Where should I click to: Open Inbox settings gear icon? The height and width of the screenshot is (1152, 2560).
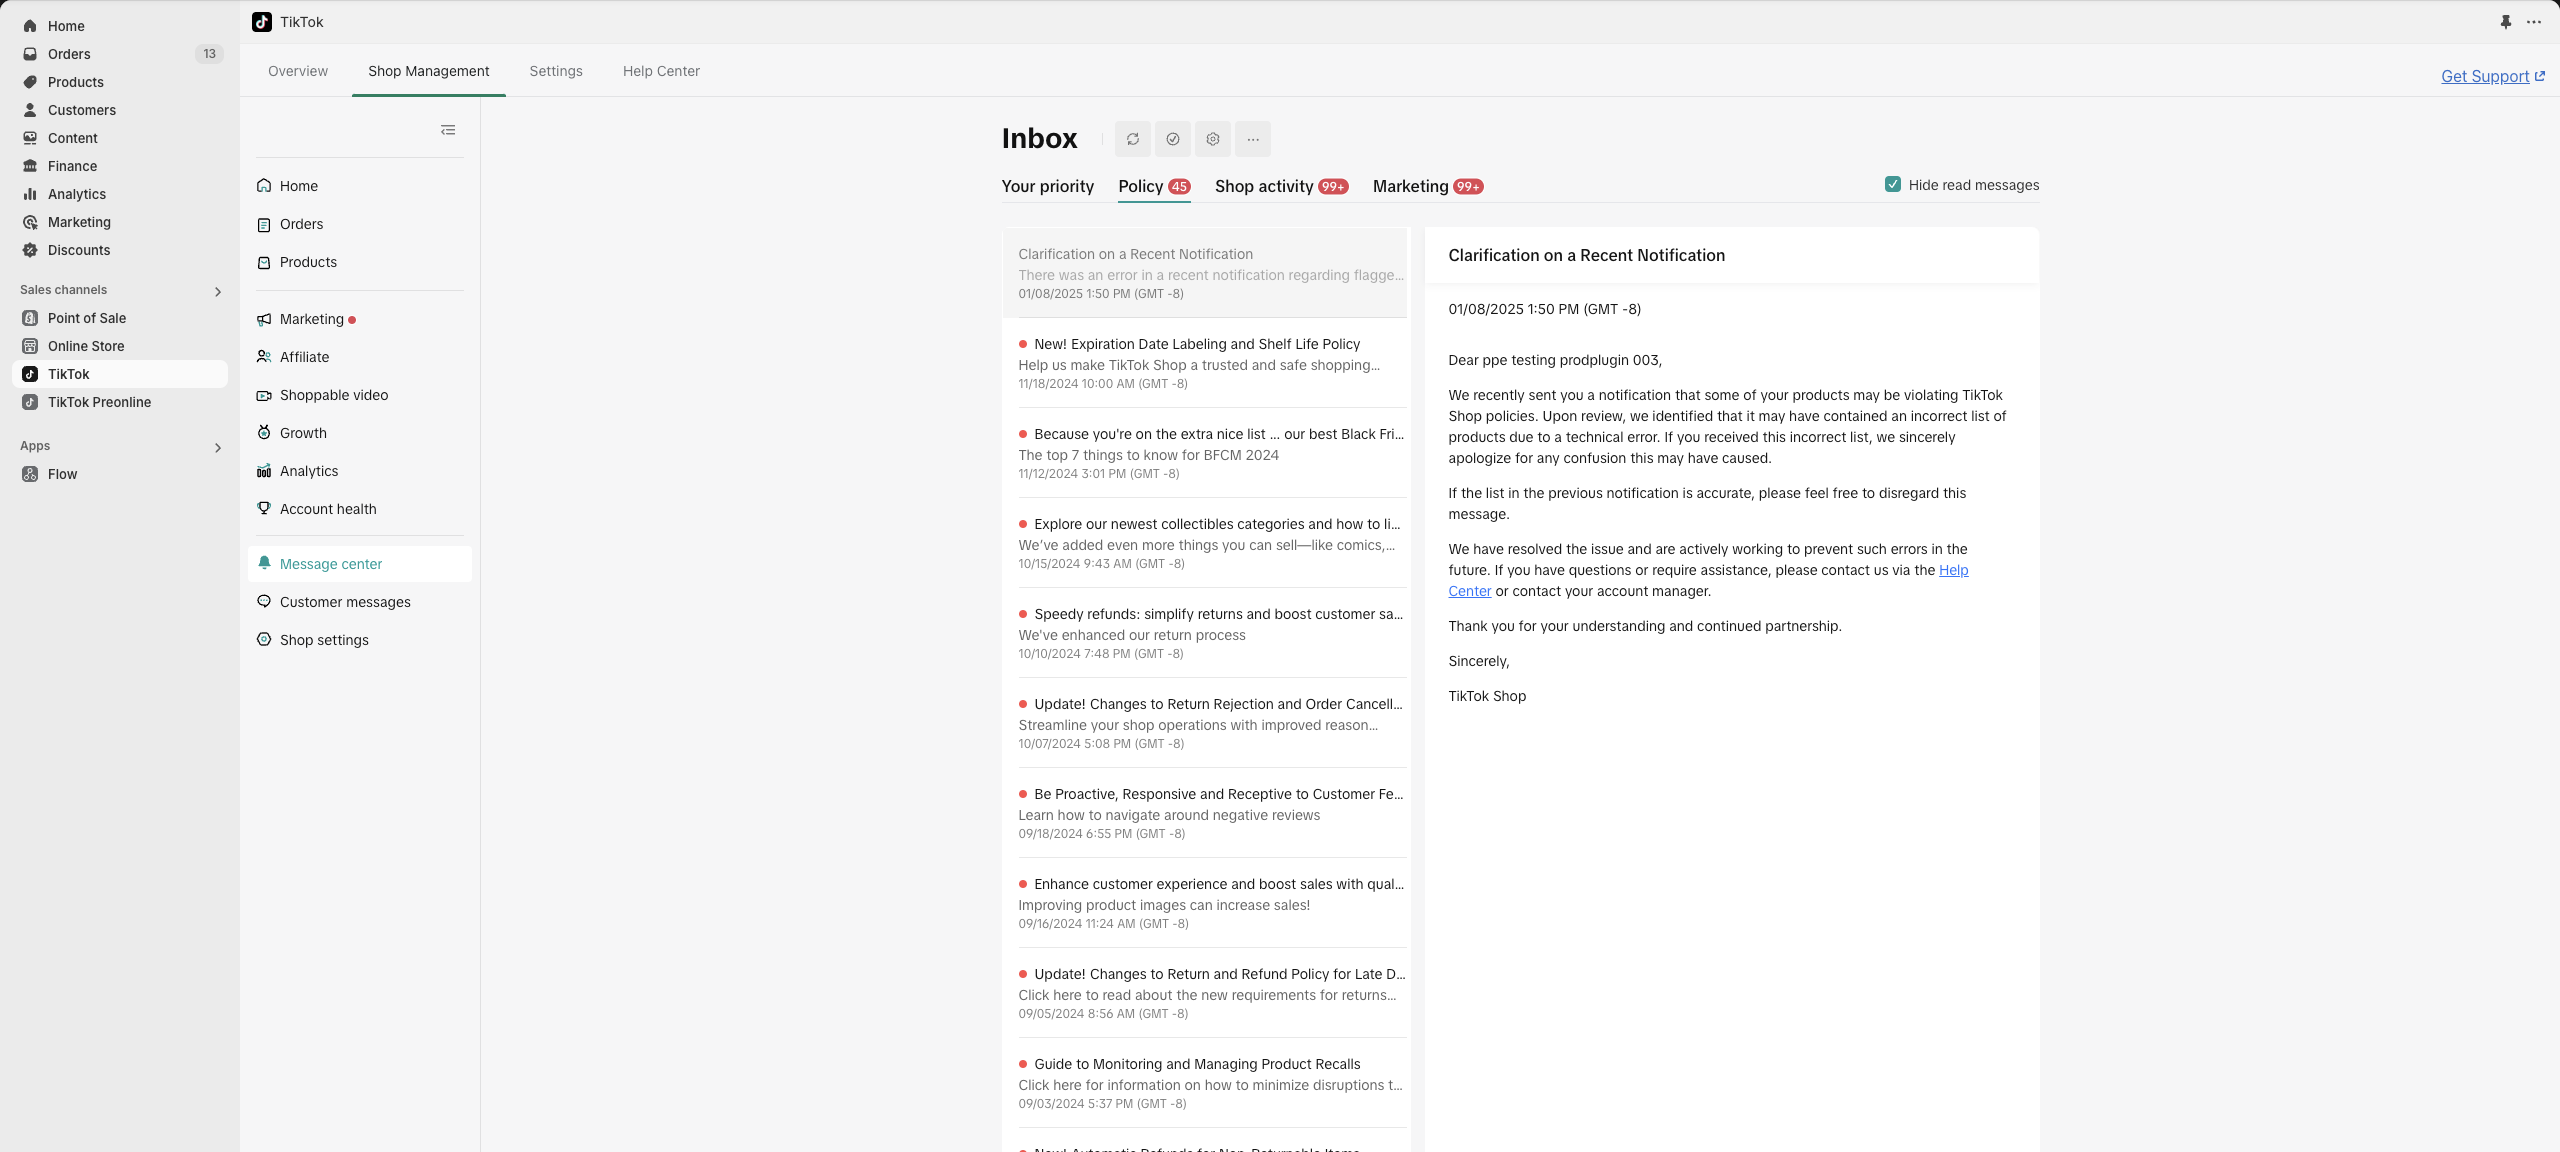1212,139
